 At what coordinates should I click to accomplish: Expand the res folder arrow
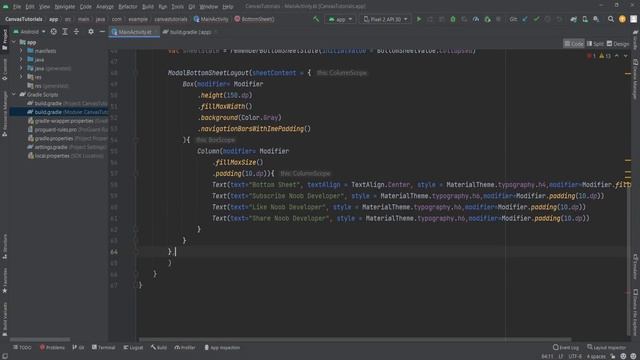coord(21,77)
